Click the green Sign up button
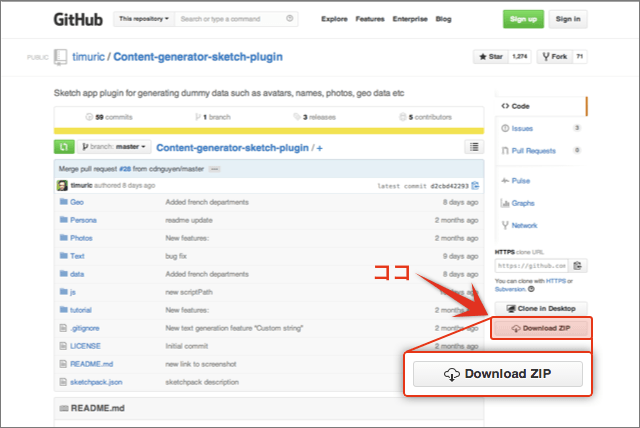Screen dimensions: 640x428 [x=523, y=19]
